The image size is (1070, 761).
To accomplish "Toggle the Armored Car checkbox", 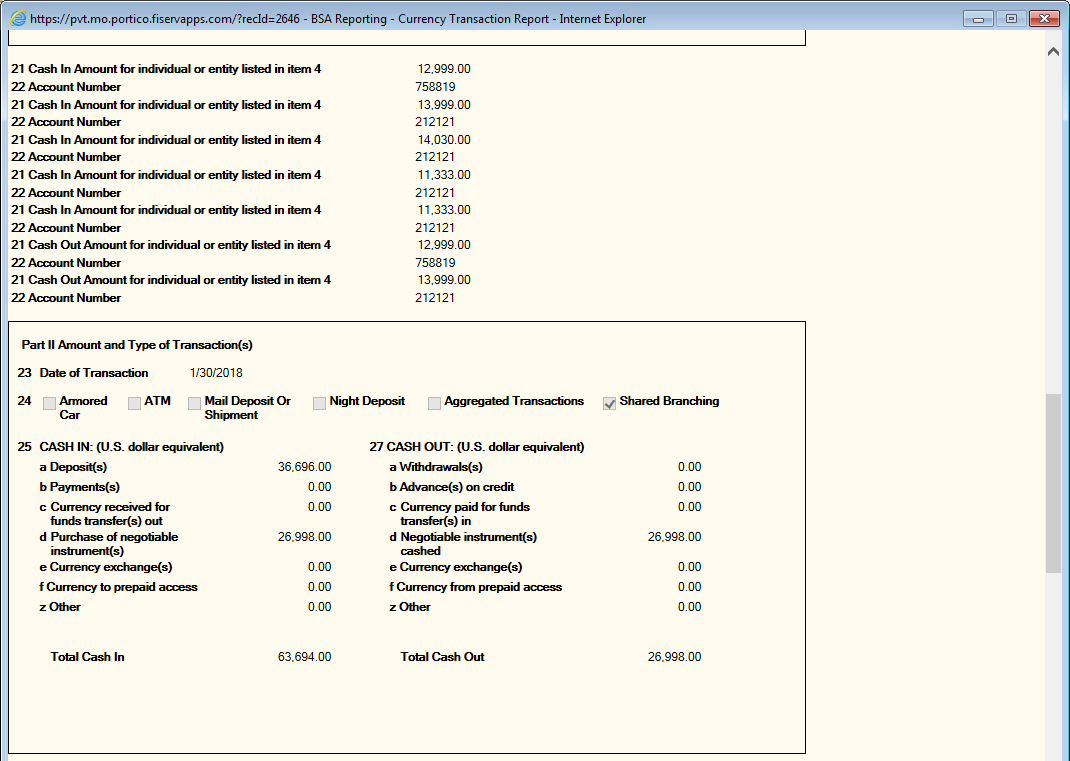I will point(49,403).
